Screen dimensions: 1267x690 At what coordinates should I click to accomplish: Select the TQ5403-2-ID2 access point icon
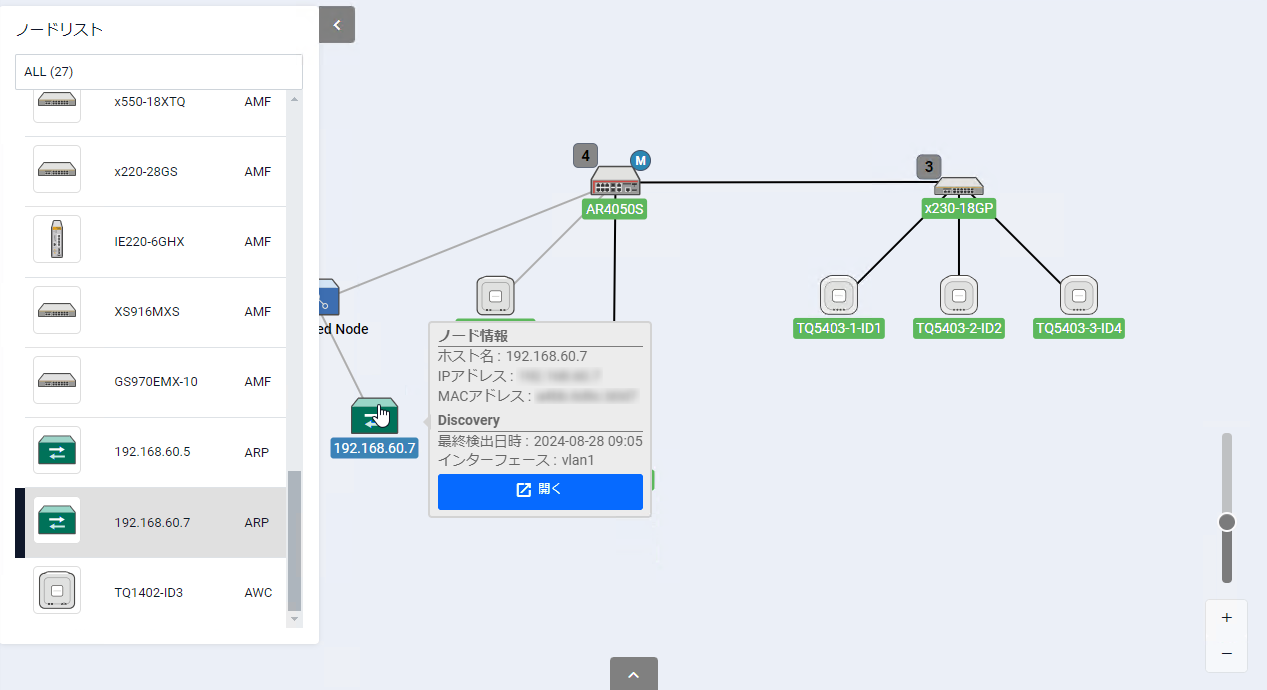pyautogui.click(x=958, y=296)
